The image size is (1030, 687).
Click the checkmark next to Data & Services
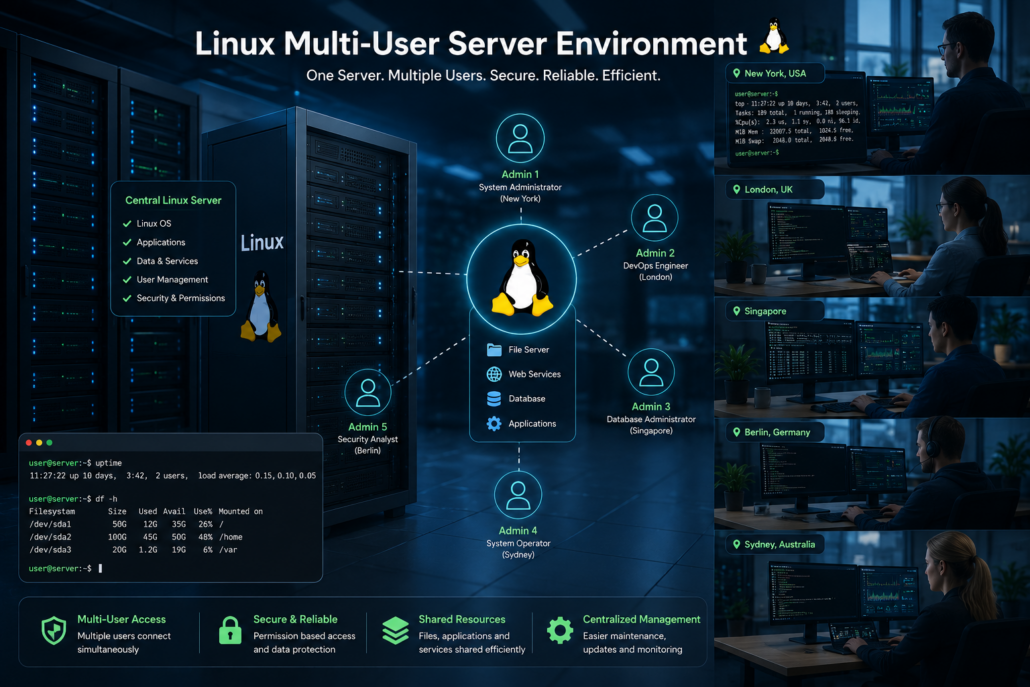point(127,261)
